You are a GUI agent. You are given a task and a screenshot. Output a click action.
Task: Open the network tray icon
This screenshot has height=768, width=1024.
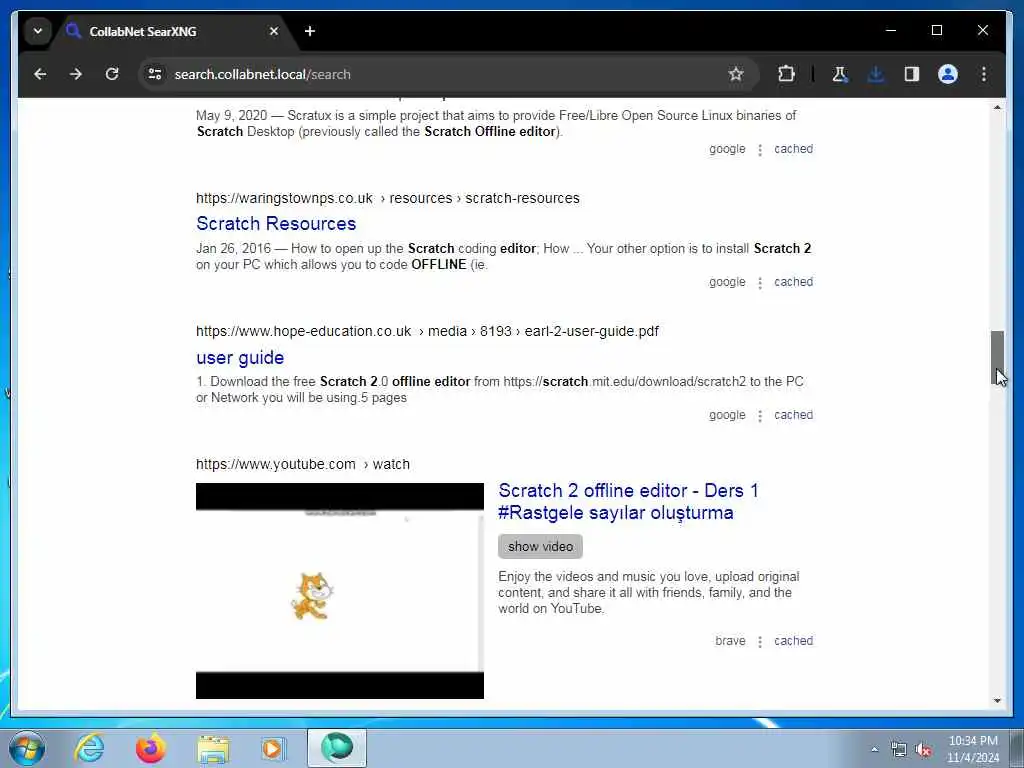[x=899, y=750]
